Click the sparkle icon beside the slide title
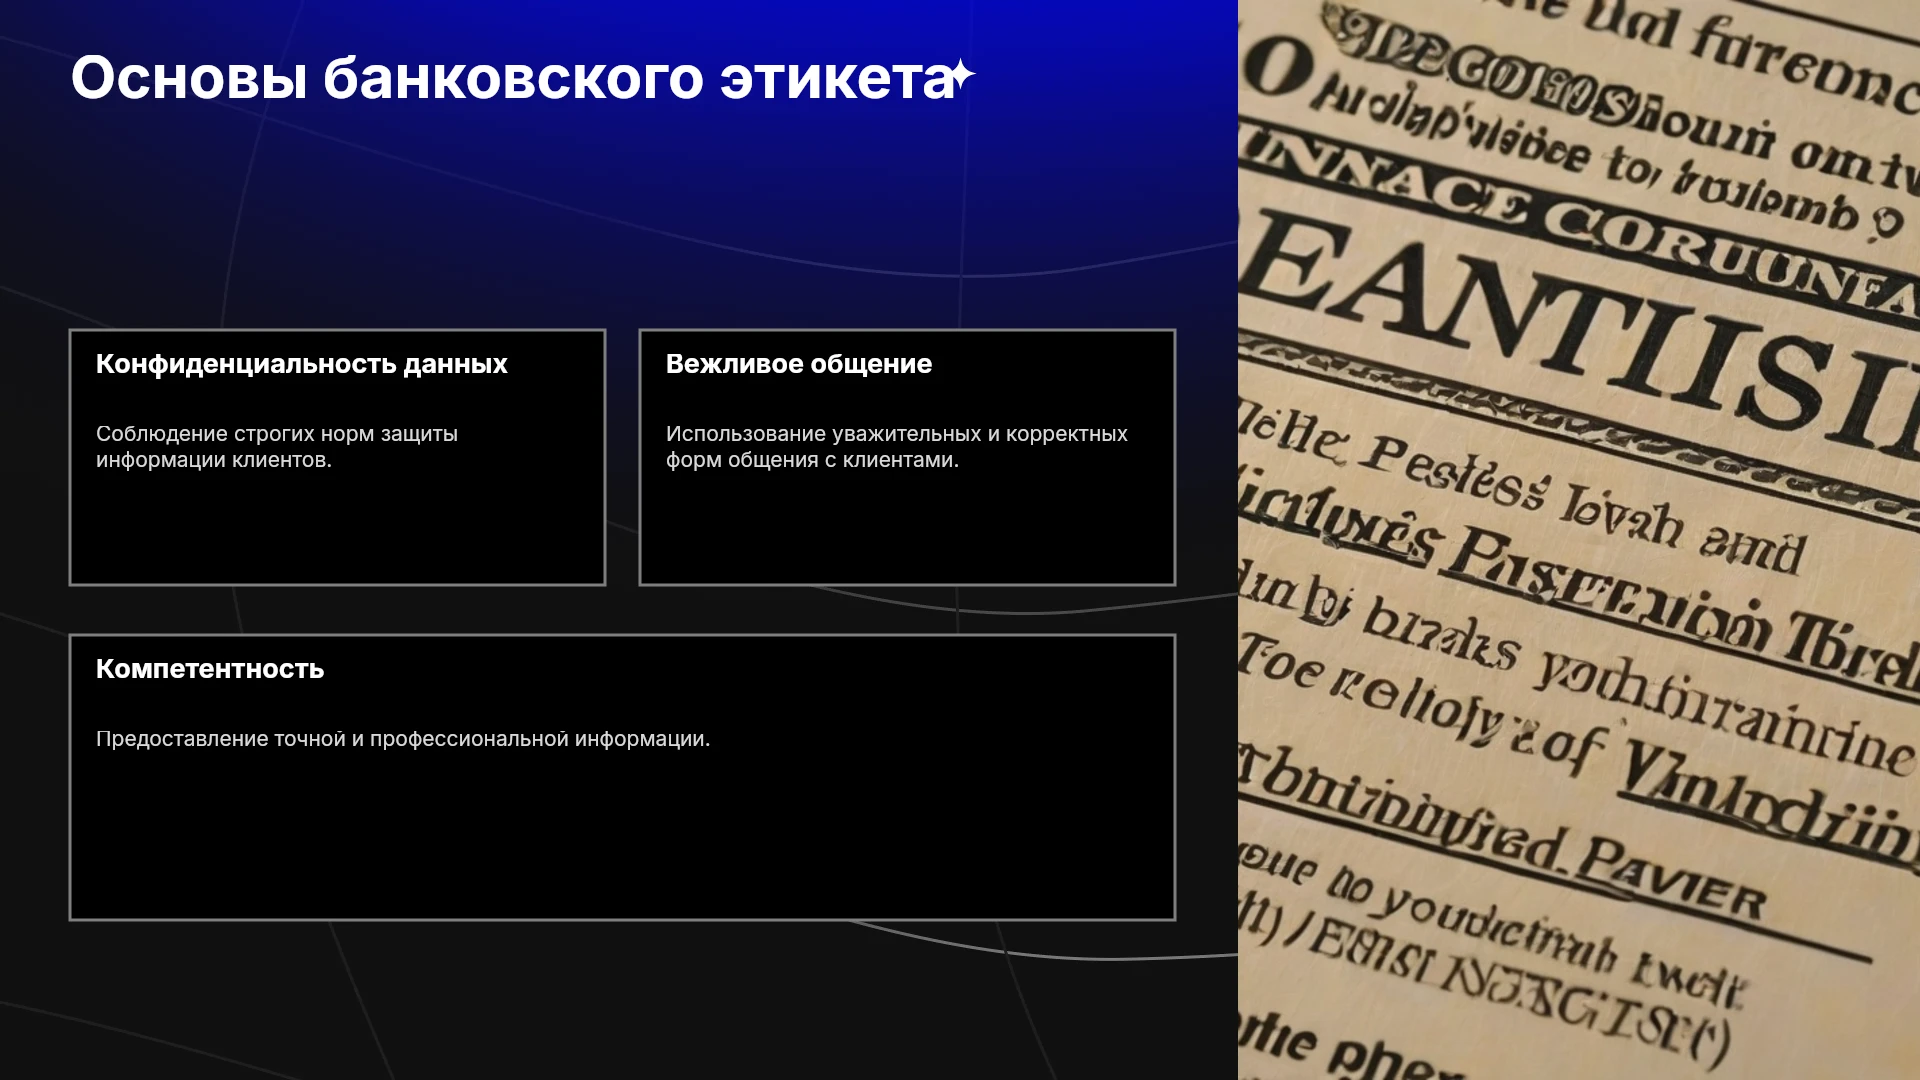Screen dimensions: 1920x1080 coord(961,76)
